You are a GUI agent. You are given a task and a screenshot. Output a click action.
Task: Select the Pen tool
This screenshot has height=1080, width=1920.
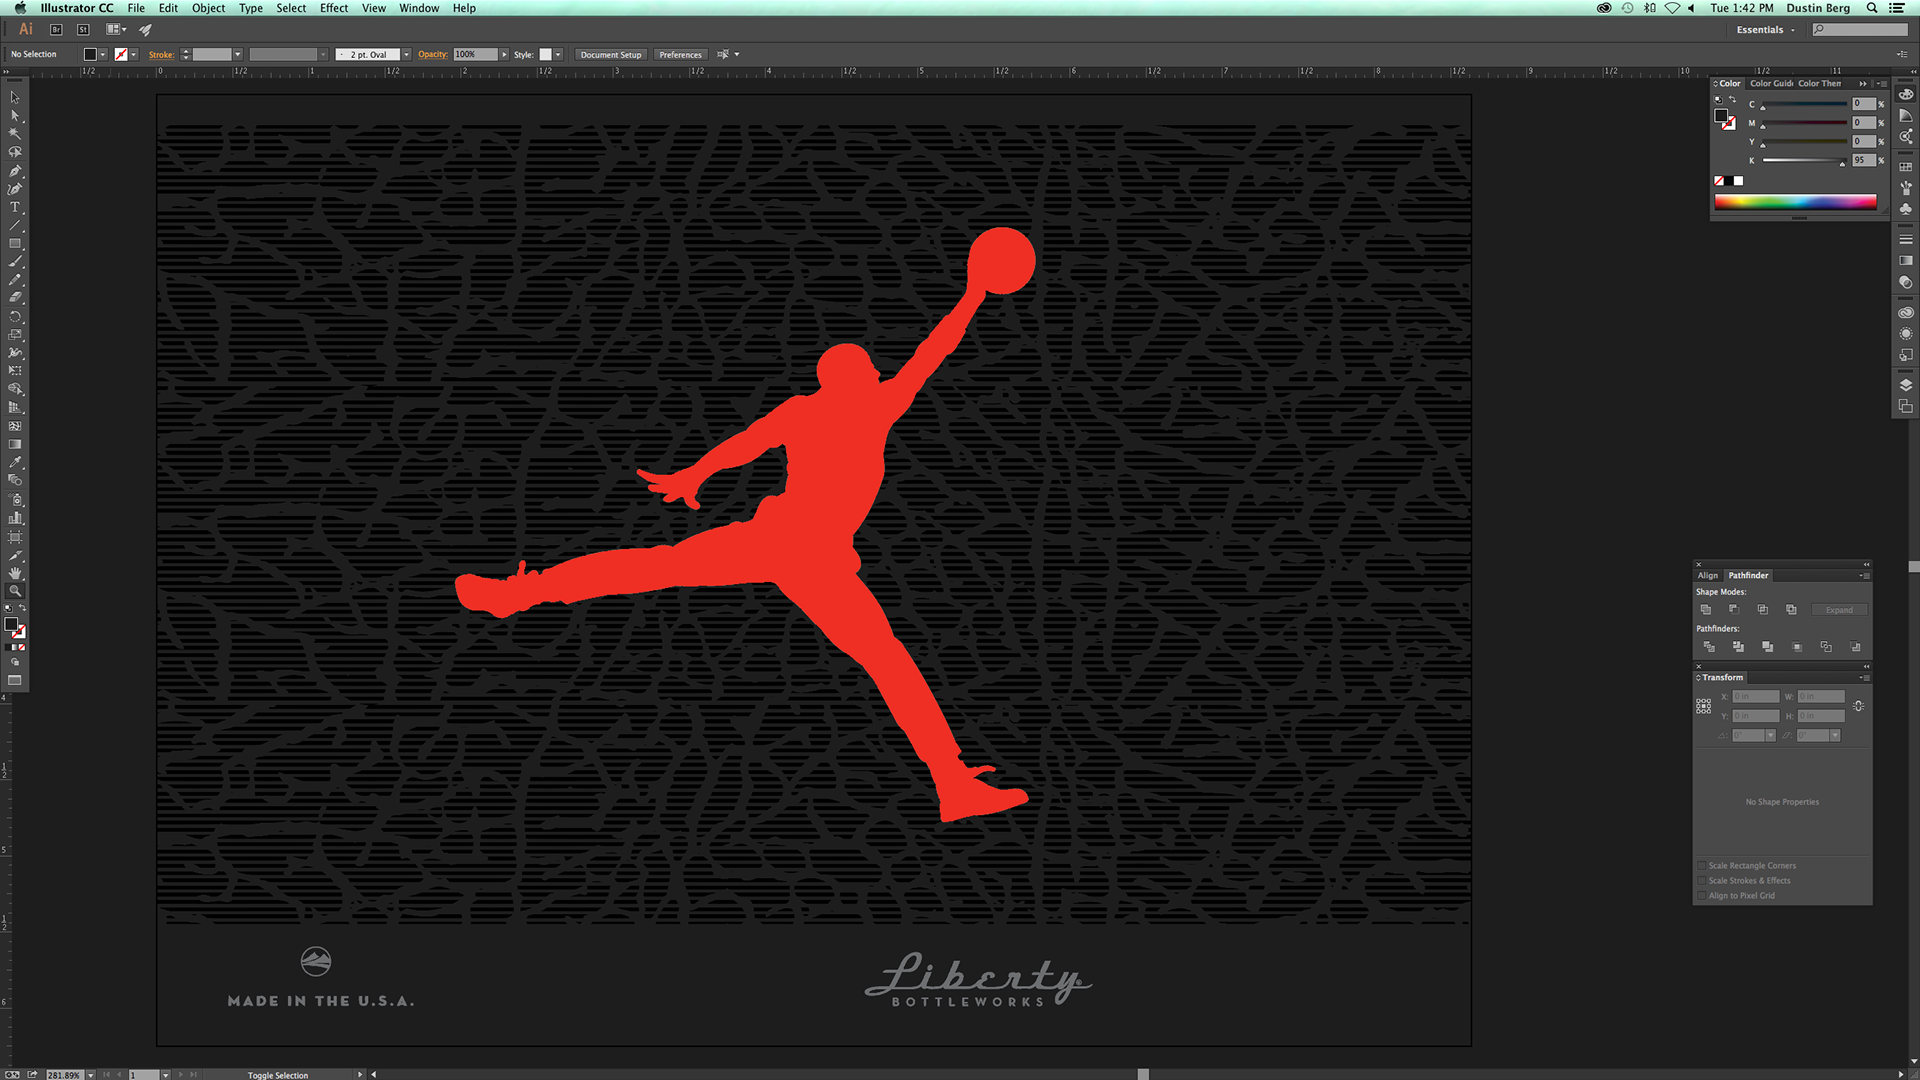(x=15, y=171)
